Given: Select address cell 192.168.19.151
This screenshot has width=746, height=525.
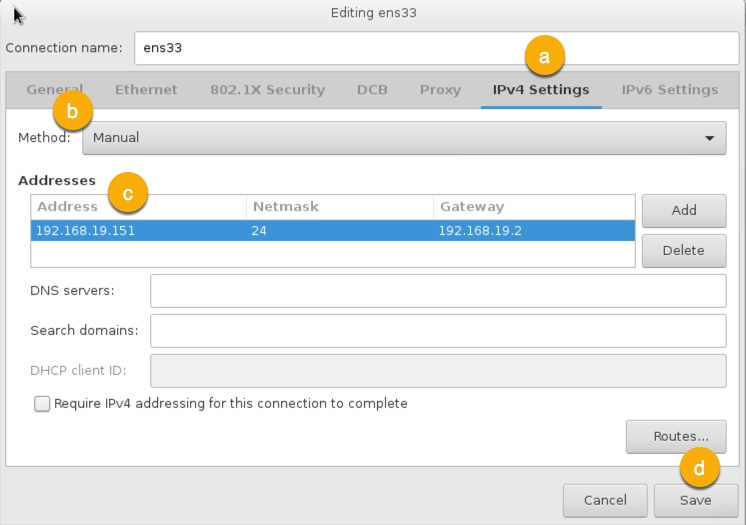Looking at the screenshot, I should [138, 231].
